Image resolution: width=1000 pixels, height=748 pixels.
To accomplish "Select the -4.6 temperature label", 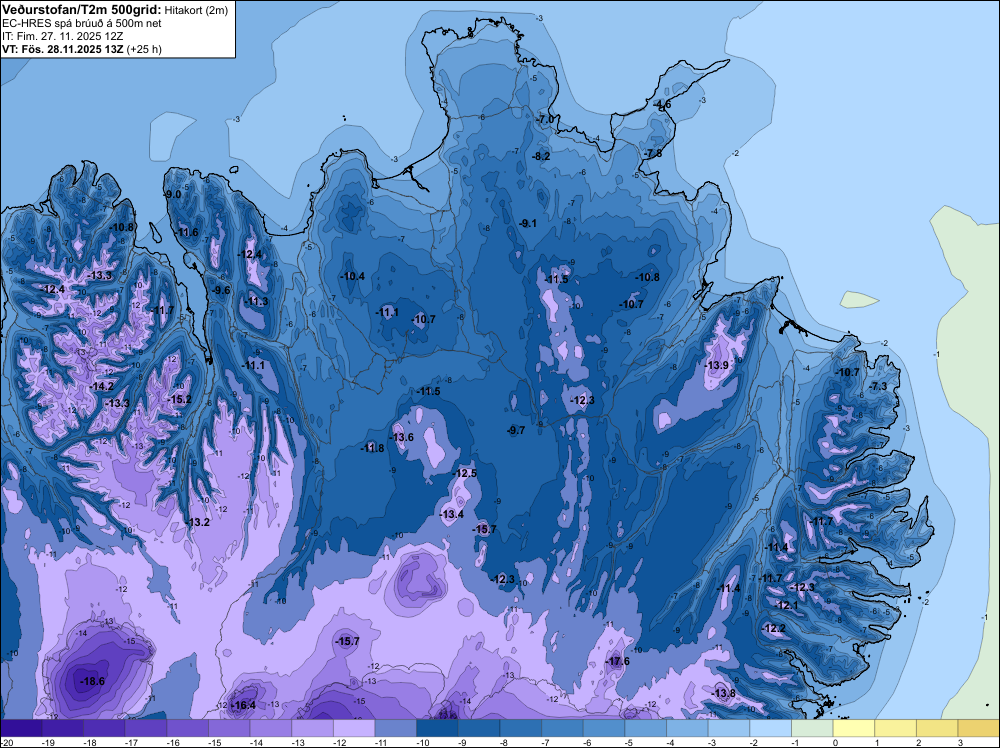I will tap(662, 104).
